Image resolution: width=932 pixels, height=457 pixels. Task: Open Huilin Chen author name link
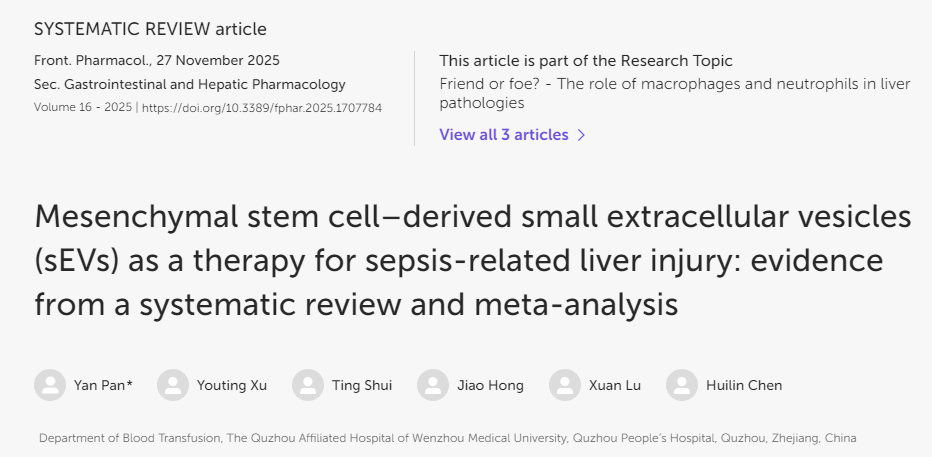tap(742, 385)
